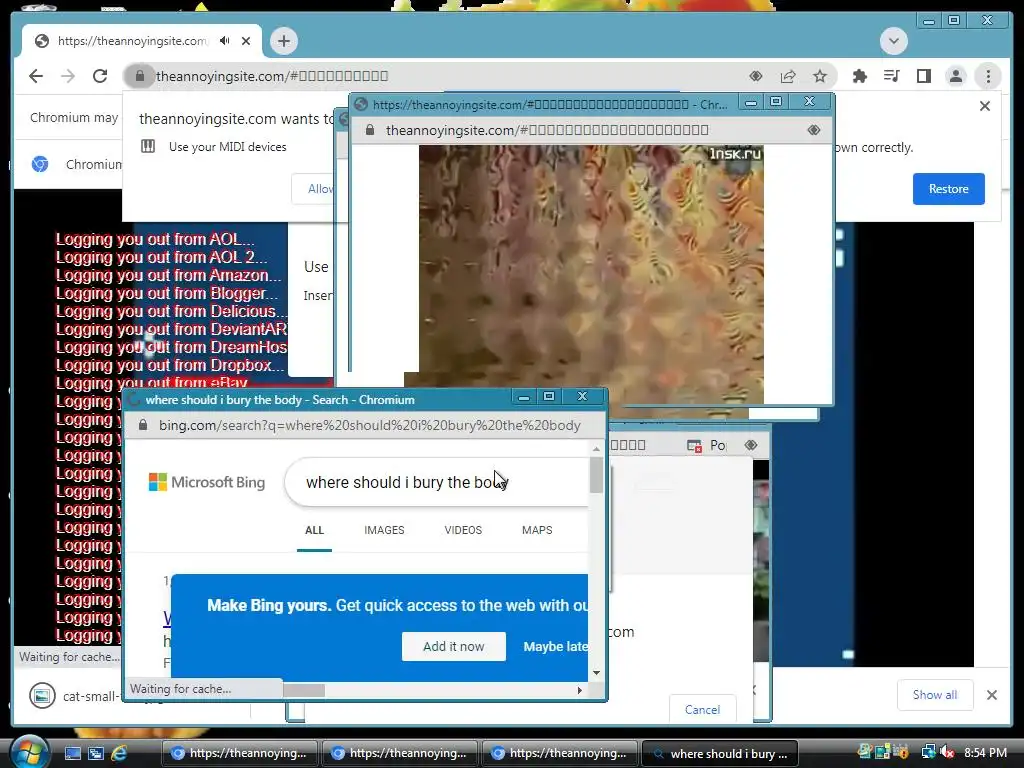Click the lock icon in video popup window
1024x768 pixels.
point(370,130)
